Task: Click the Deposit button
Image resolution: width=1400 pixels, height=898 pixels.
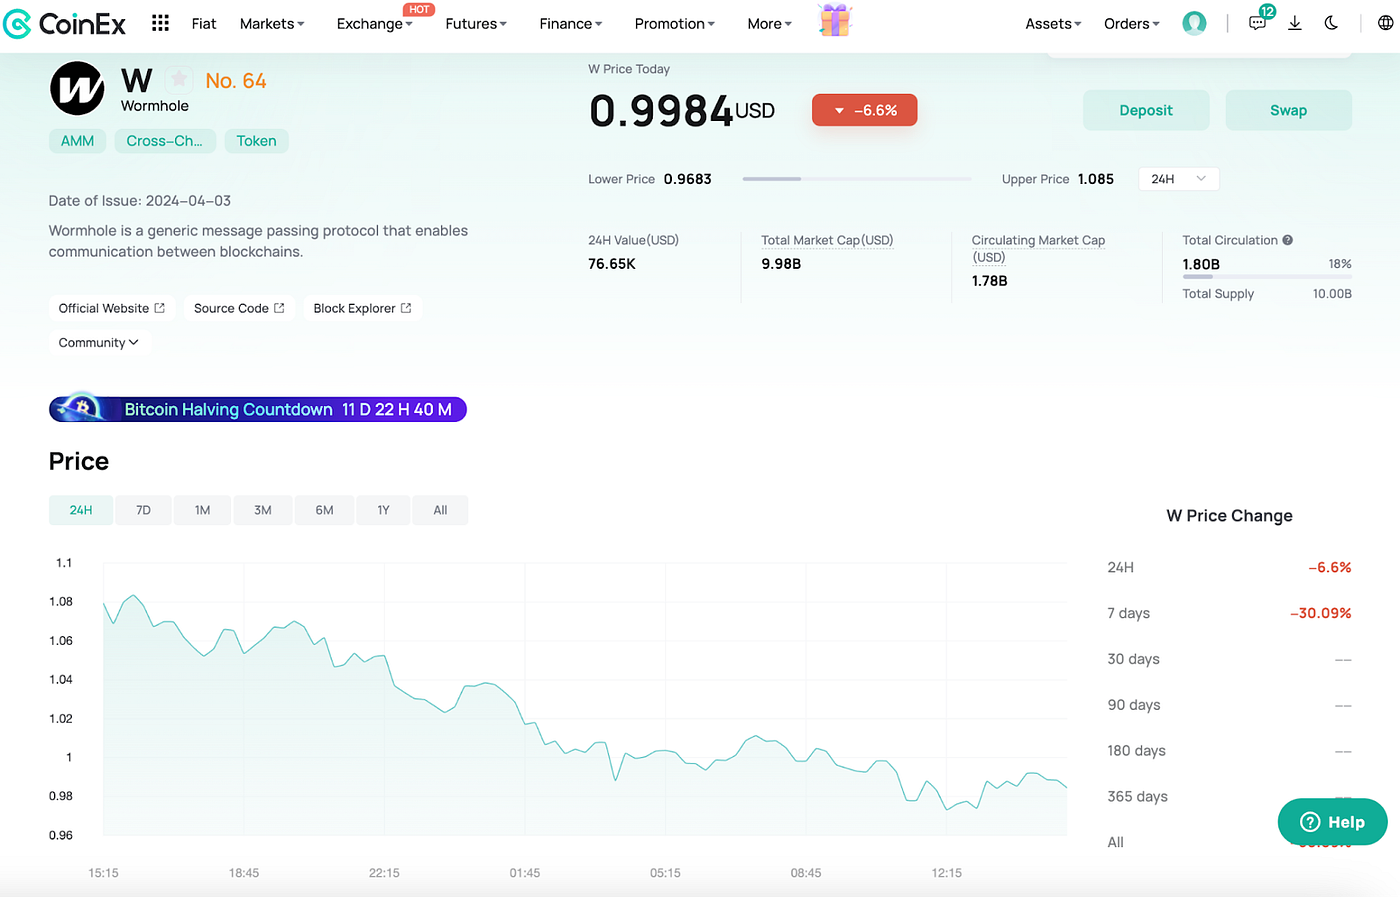Action: click(1146, 110)
